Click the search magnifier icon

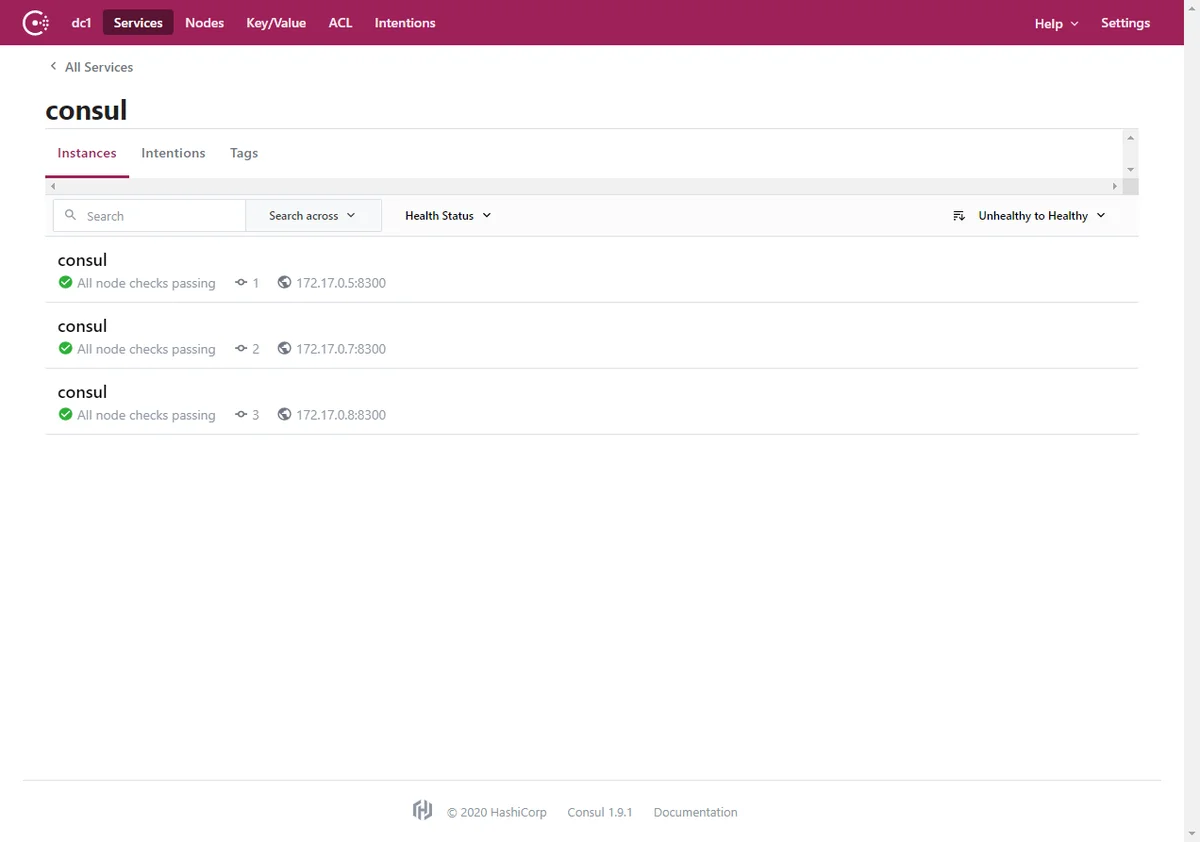70,215
